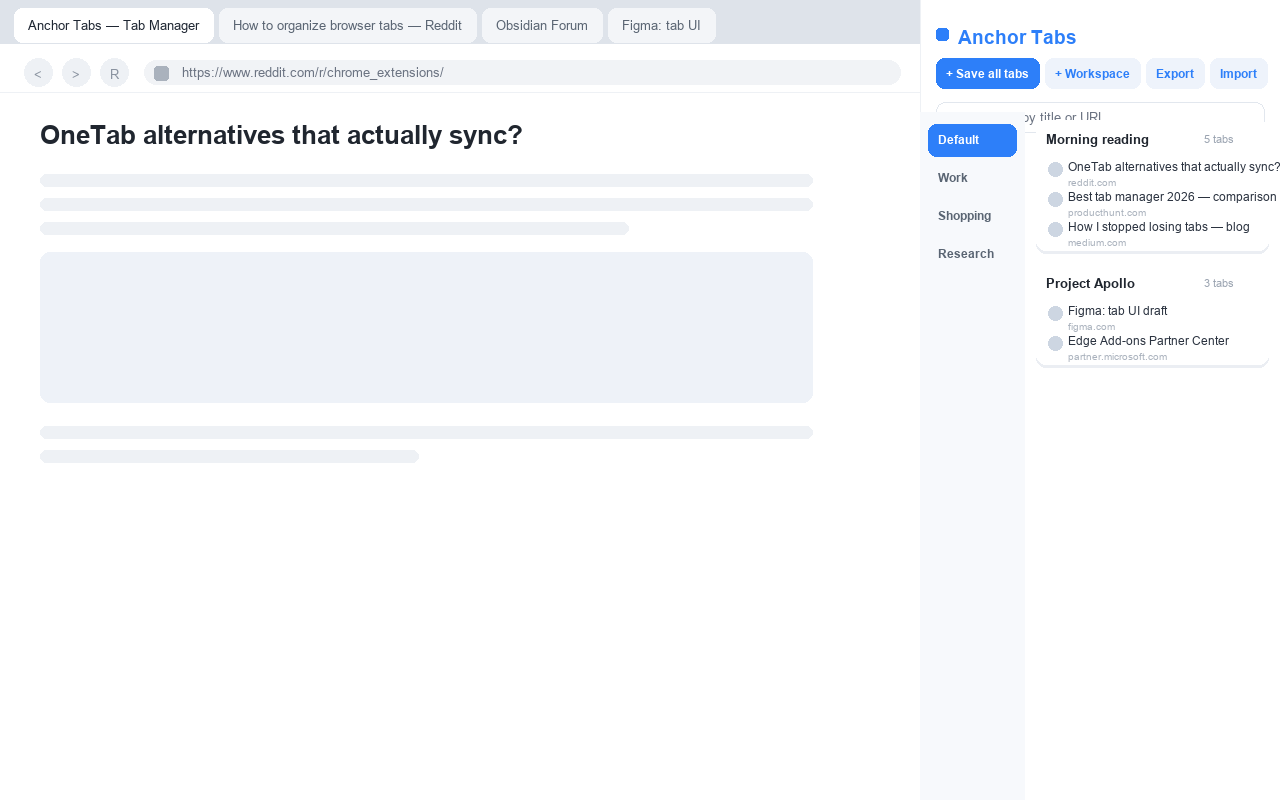Viewport: 1280px width, 800px height.
Task: Click the medium.com domain label
Action: tap(1097, 243)
